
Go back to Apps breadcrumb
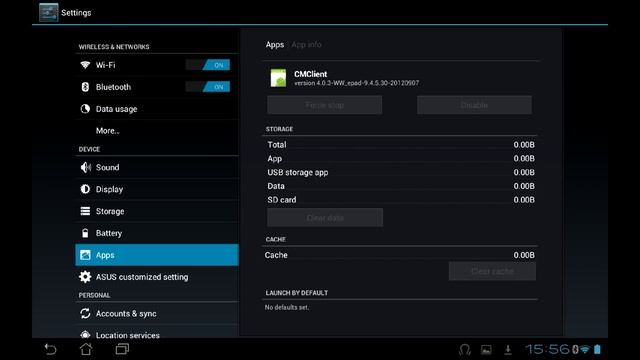click(x=275, y=44)
